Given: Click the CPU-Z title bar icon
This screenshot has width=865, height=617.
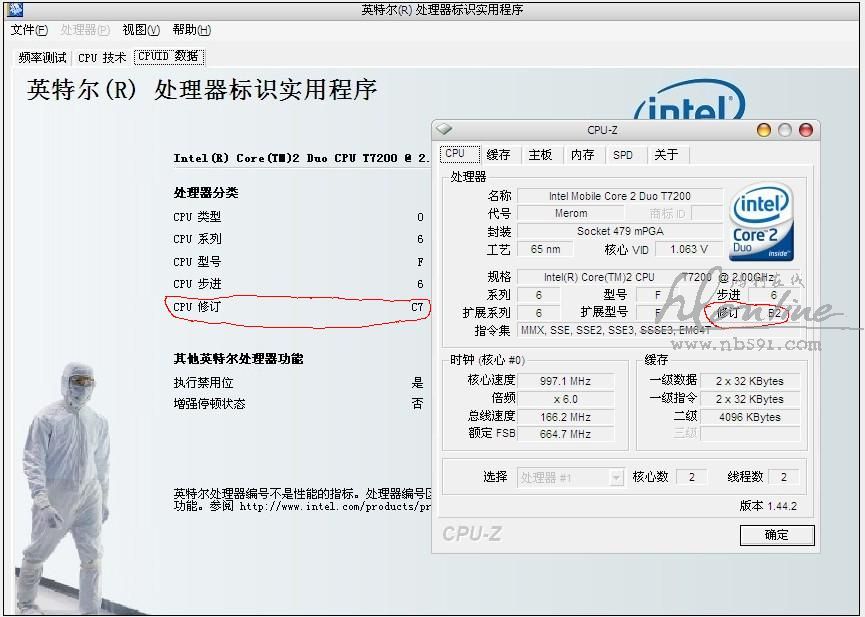Looking at the screenshot, I should tap(445, 130).
